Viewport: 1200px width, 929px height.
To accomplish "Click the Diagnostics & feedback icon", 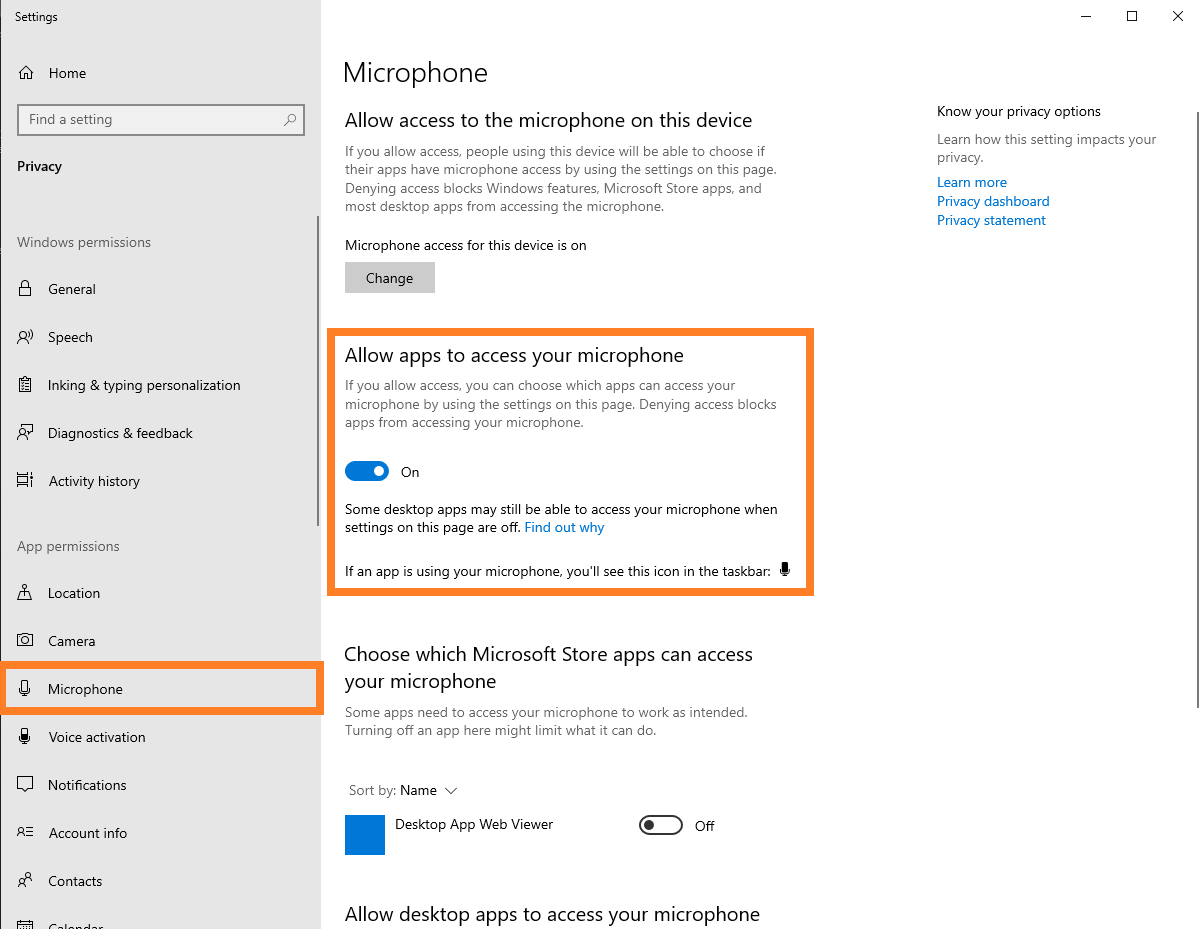I will click(x=26, y=433).
